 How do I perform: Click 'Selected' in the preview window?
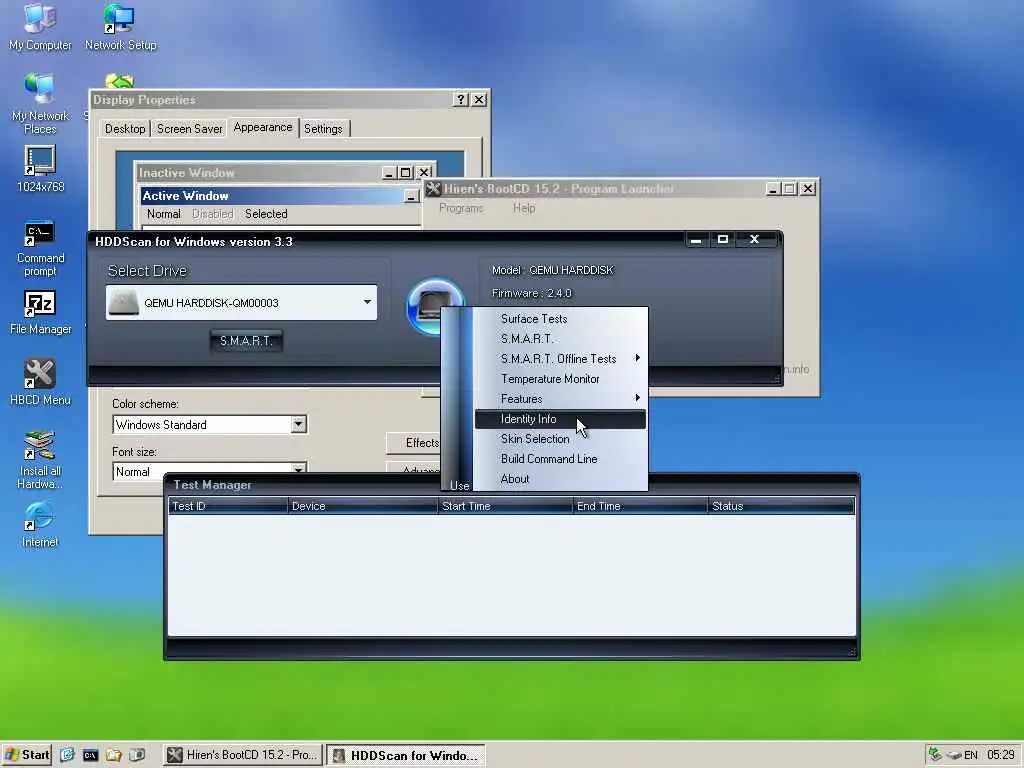click(266, 214)
